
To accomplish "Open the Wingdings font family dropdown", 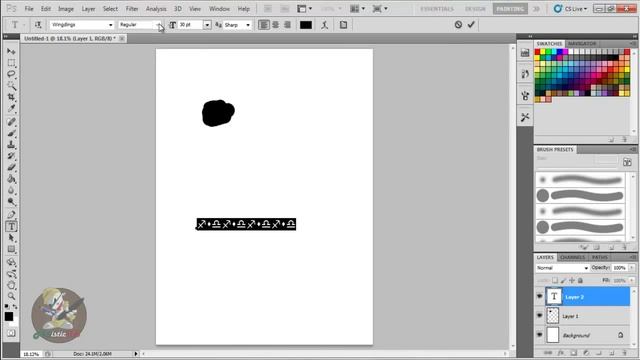I will pos(111,25).
